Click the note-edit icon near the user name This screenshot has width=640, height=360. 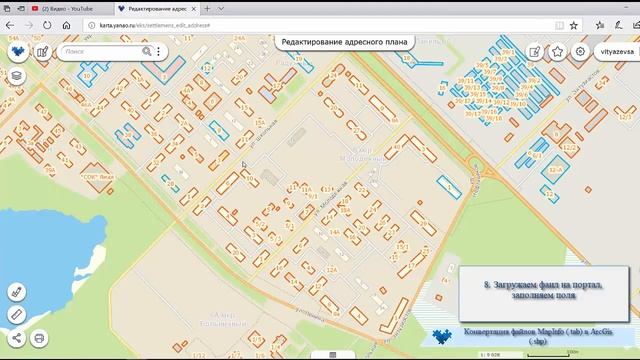(534, 52)
